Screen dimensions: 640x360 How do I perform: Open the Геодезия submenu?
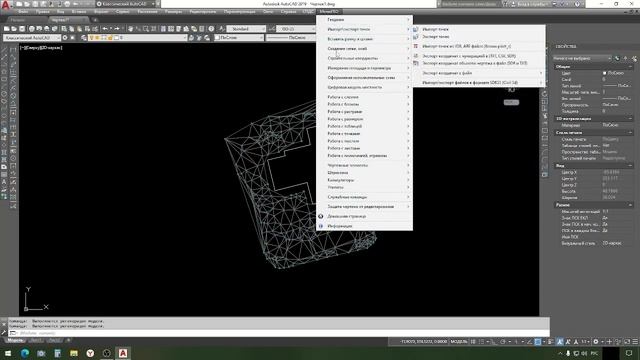pyautogui.click(x=364, y=20)
